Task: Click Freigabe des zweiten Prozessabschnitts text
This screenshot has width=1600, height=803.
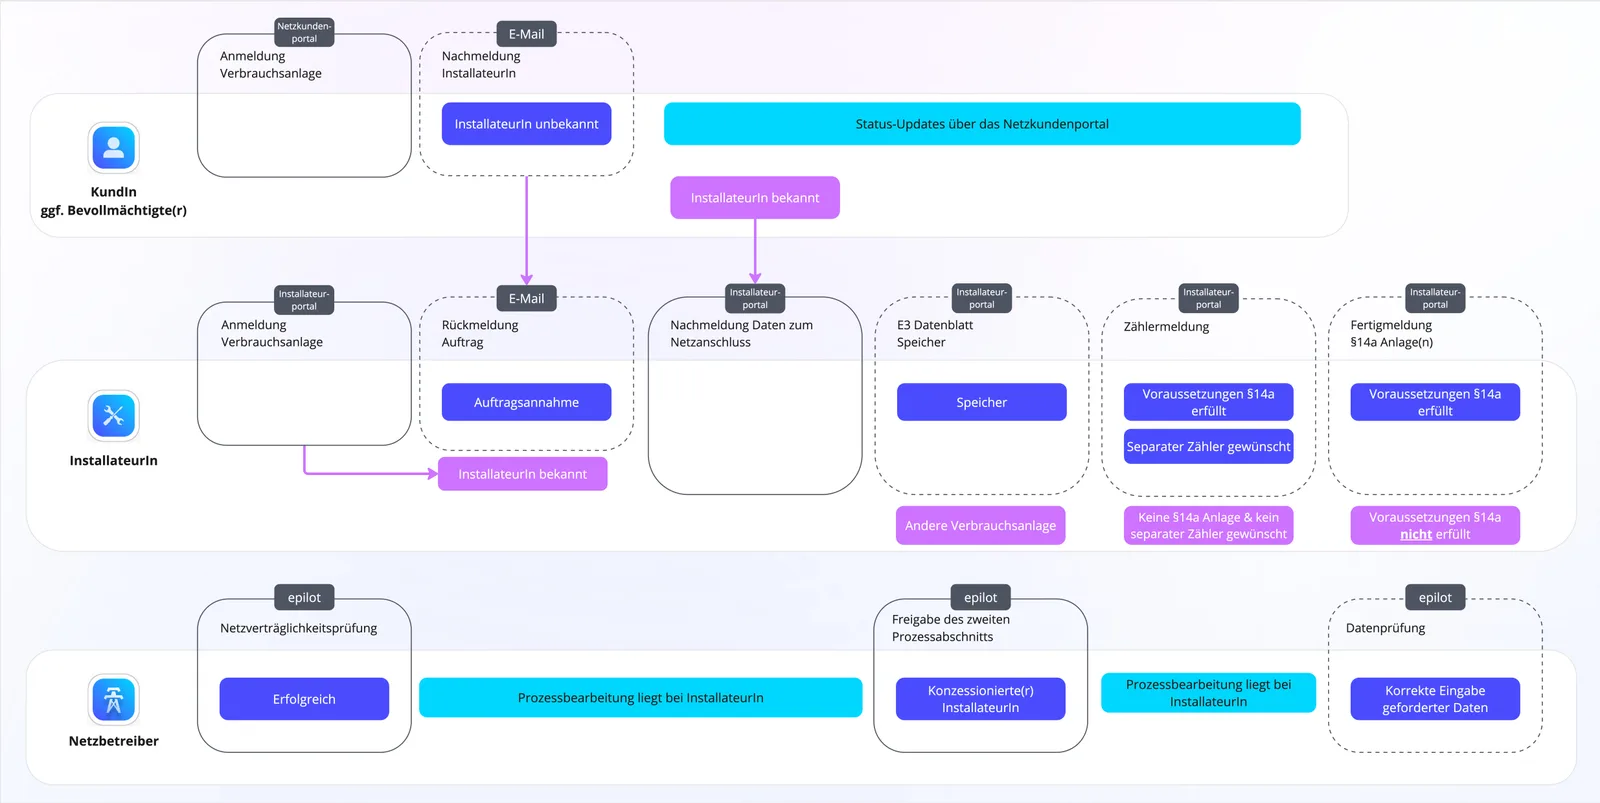Action: coord(951,628)
